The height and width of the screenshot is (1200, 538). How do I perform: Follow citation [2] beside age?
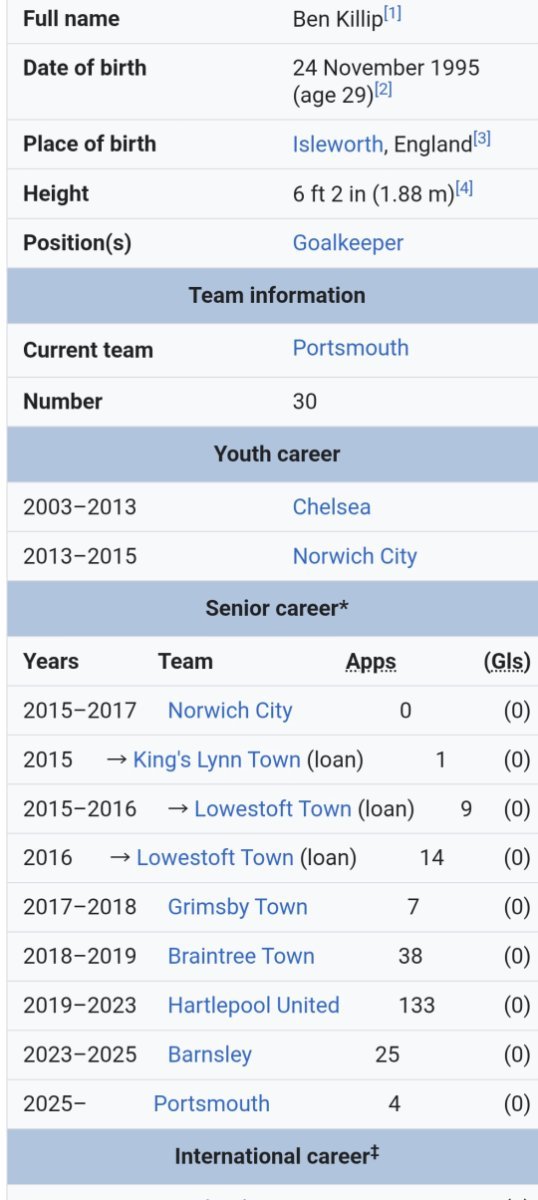[383, 91]
